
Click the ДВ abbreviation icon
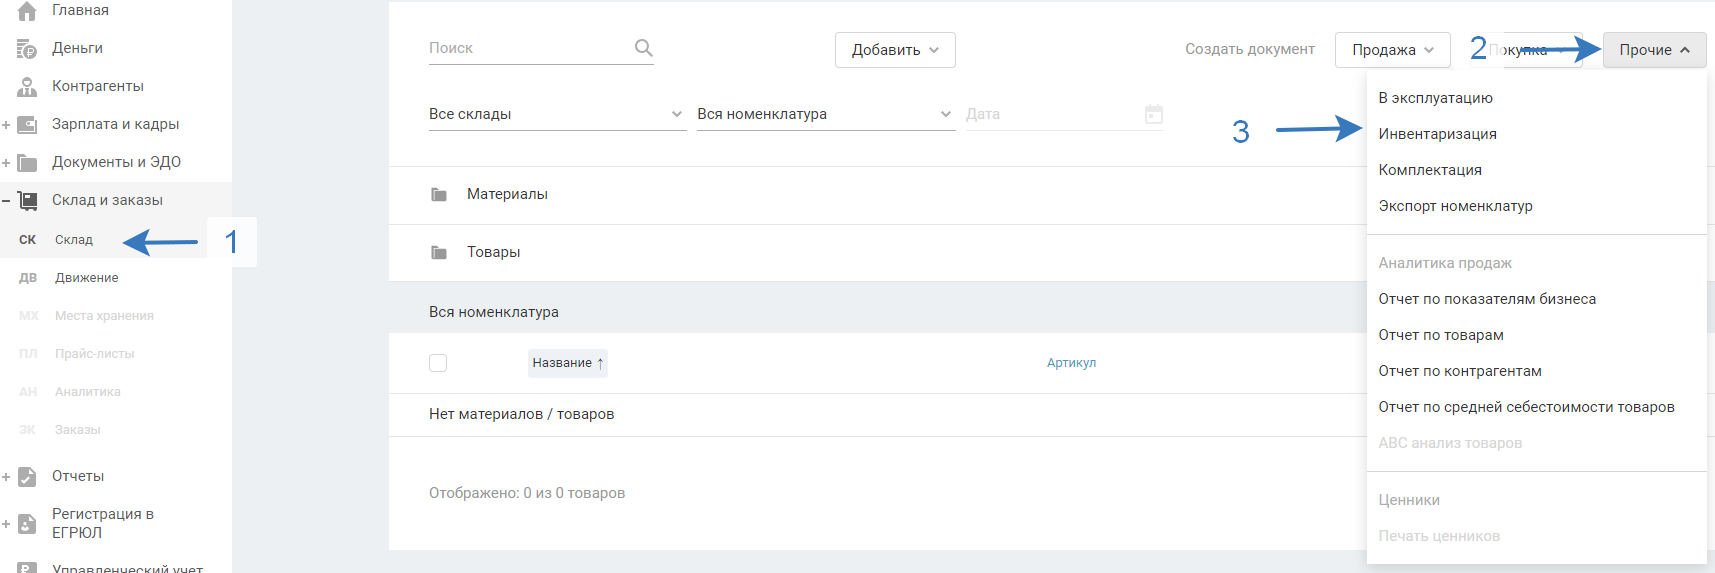(28, 278)
